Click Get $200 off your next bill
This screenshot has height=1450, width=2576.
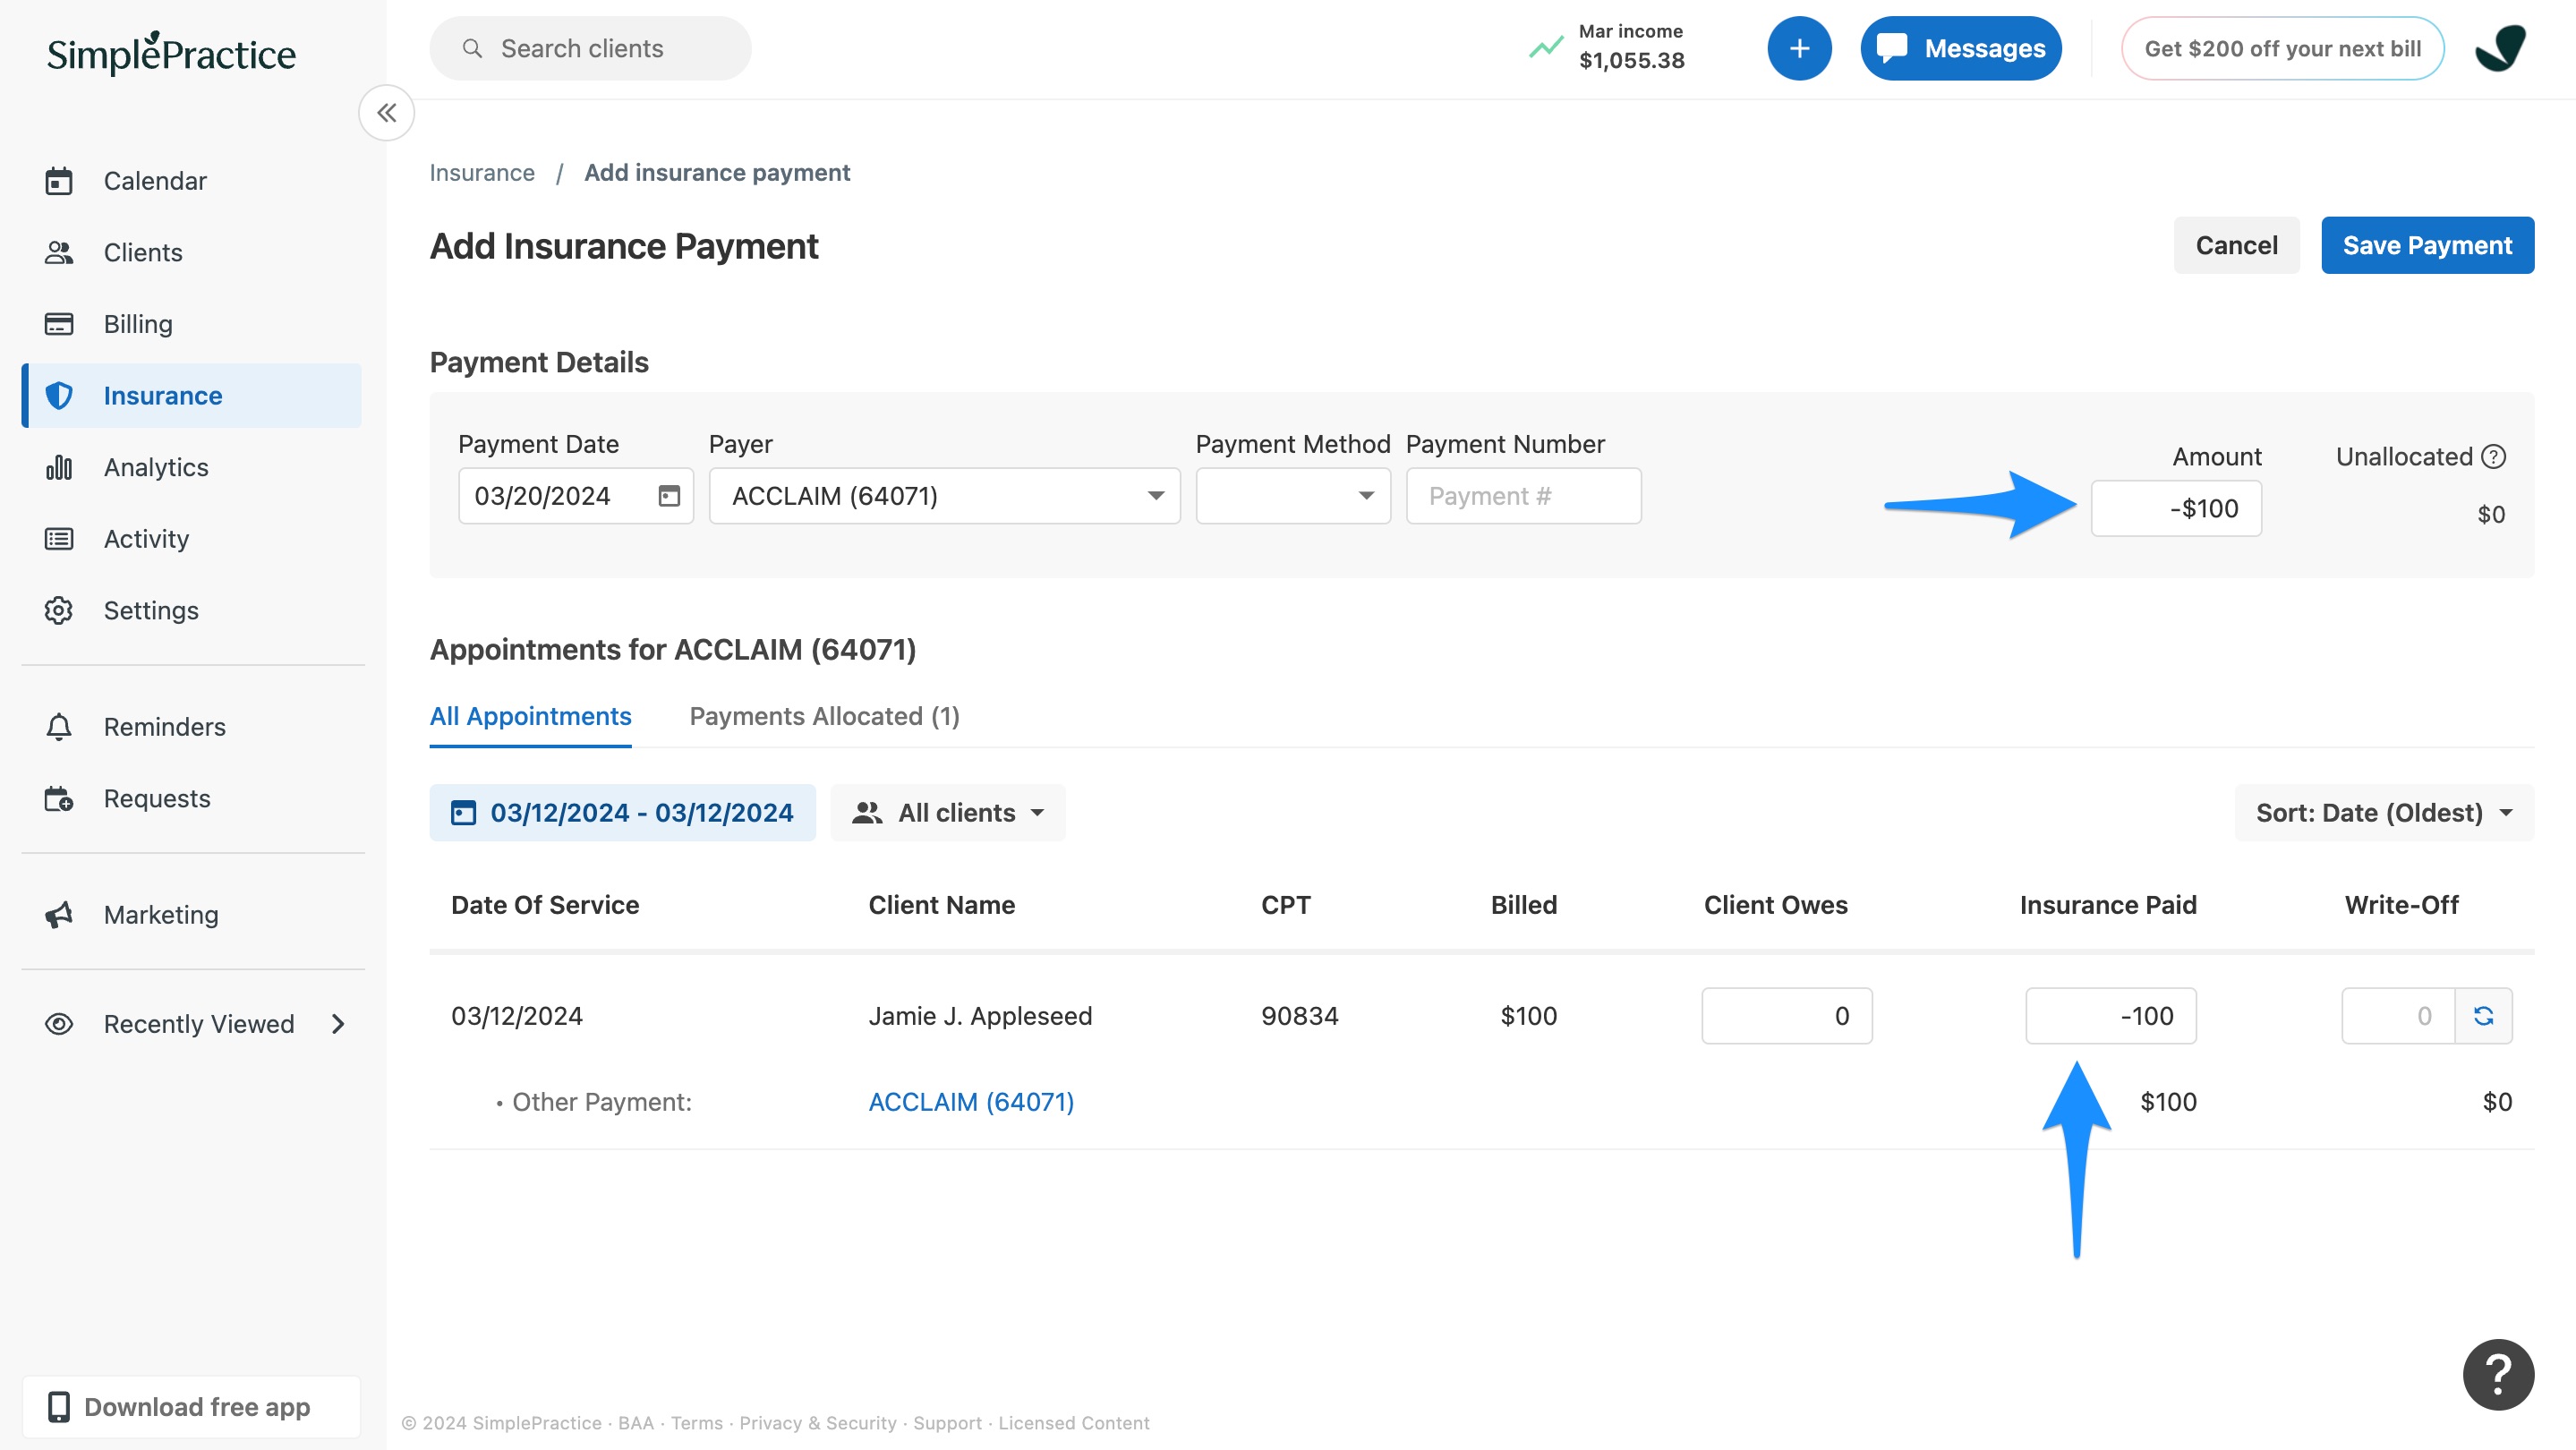(x=2282, y=48)
